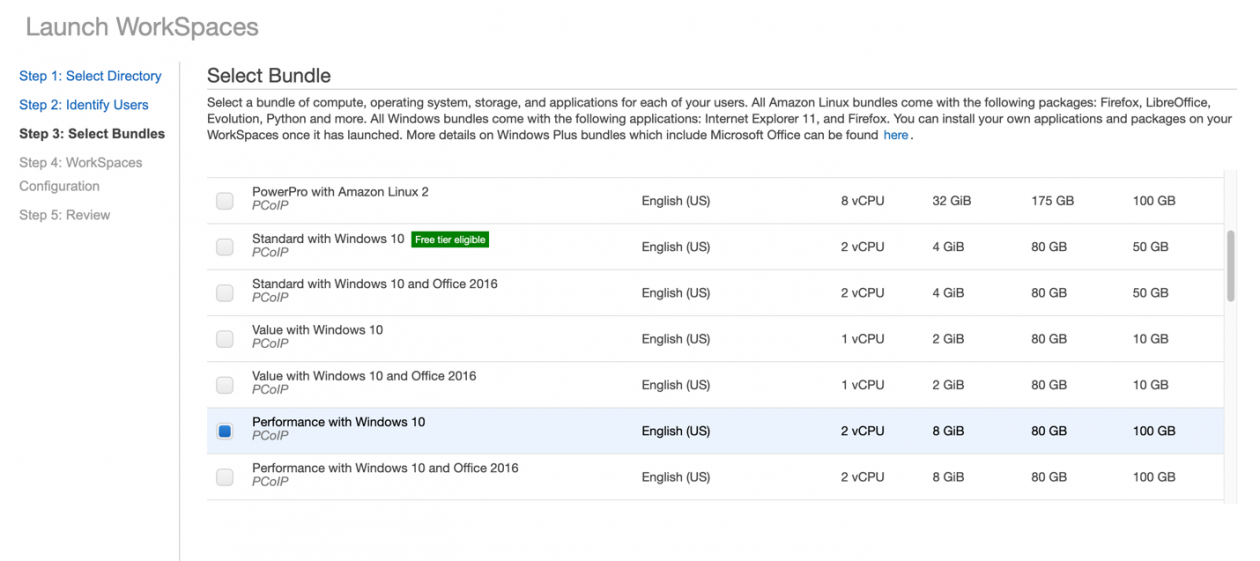Go to Step 1: Select Directory
The height and width of the screenshot is (561, 1260).
pos(90,76)
